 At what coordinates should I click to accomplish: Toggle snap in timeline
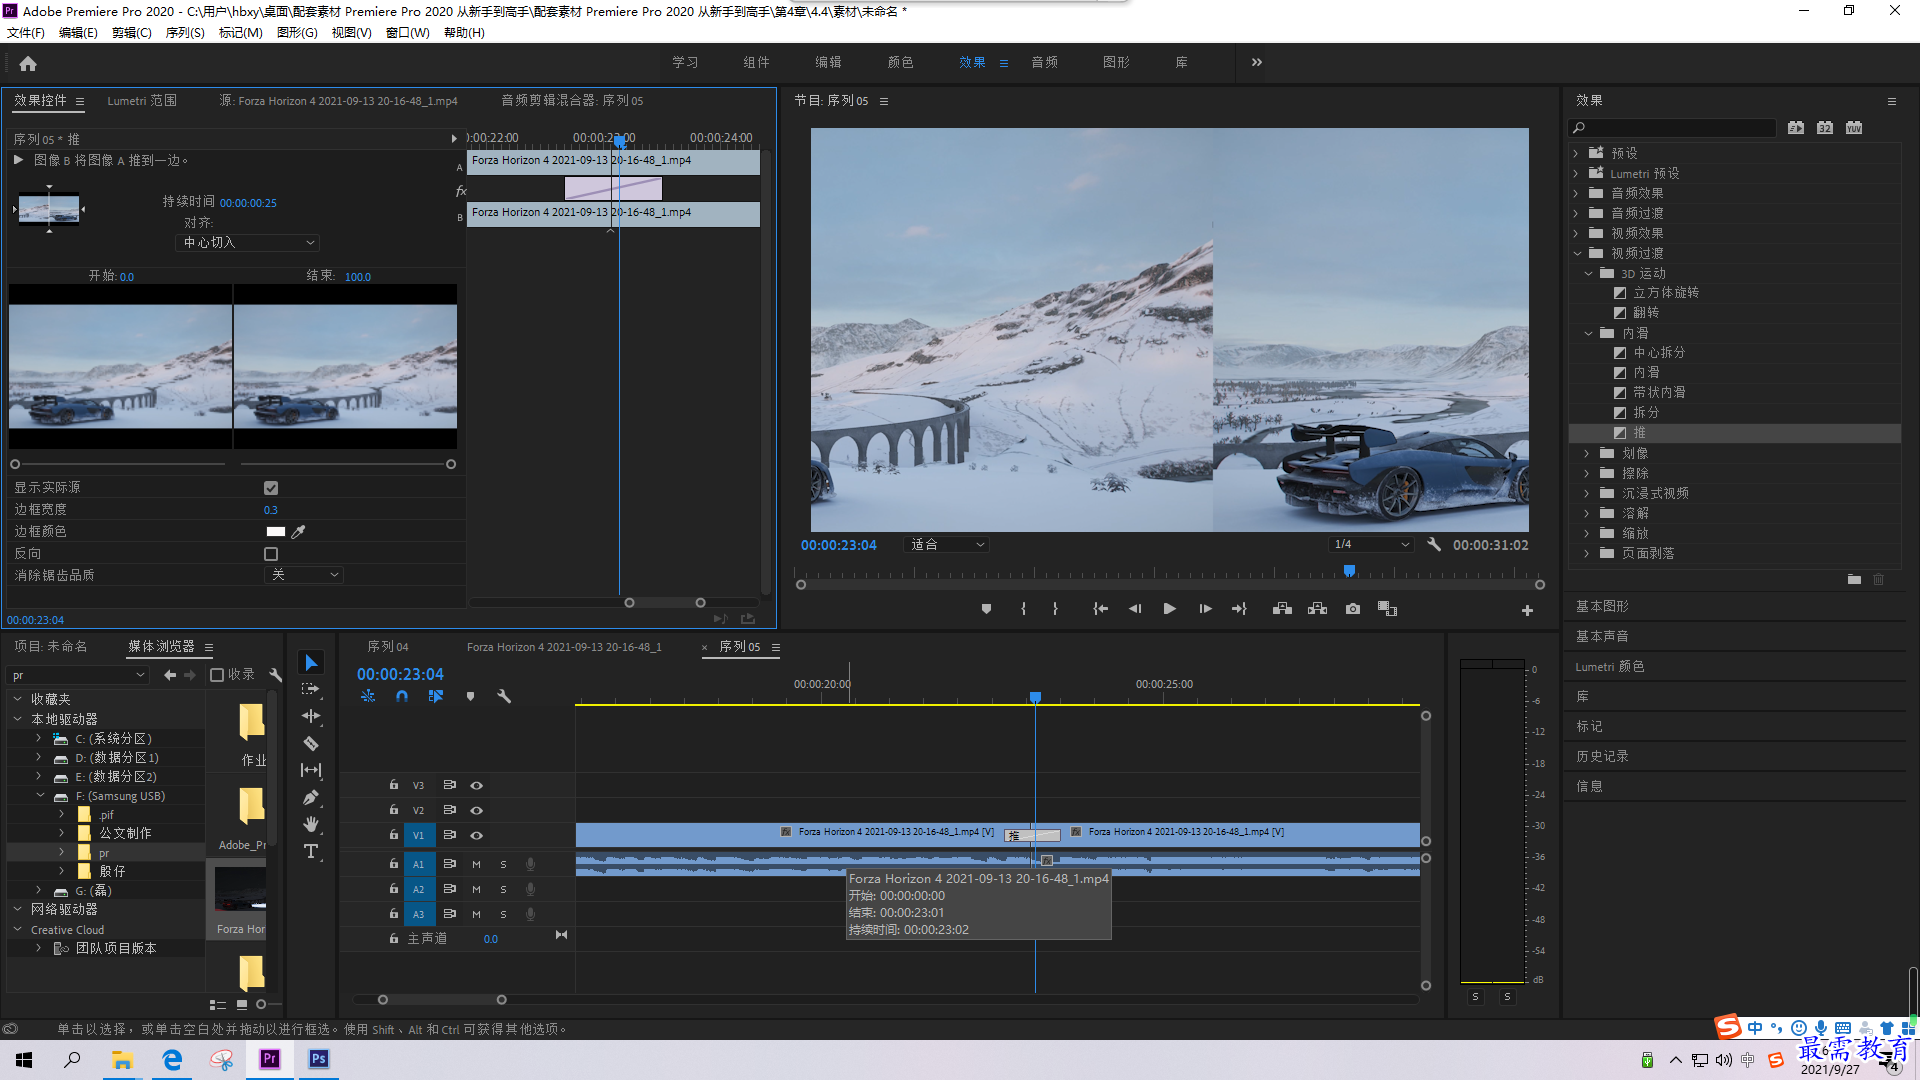(x=401, y=696)
